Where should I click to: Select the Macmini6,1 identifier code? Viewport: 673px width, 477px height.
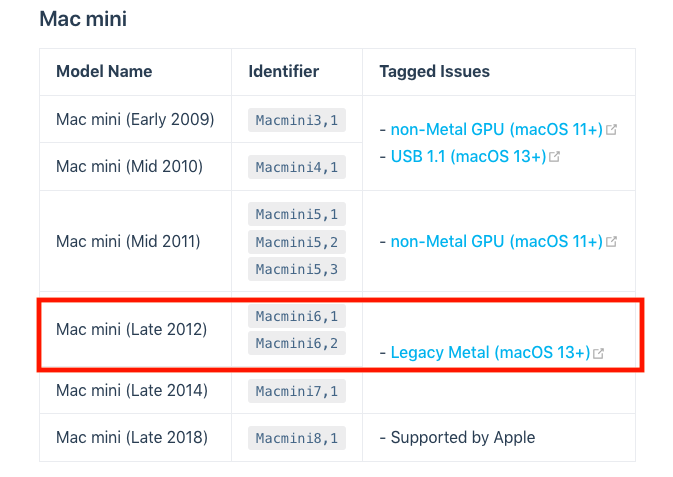(x=297, y=316)
